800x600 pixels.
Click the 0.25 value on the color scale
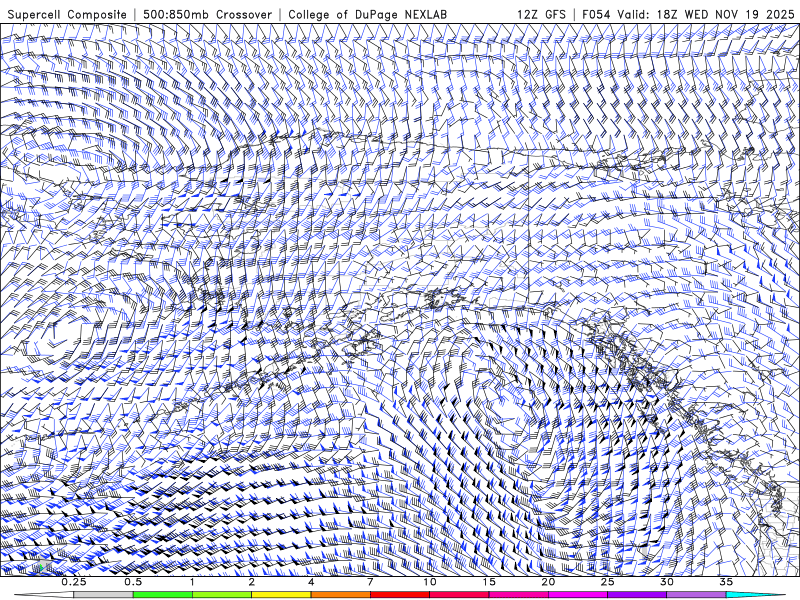74,582
